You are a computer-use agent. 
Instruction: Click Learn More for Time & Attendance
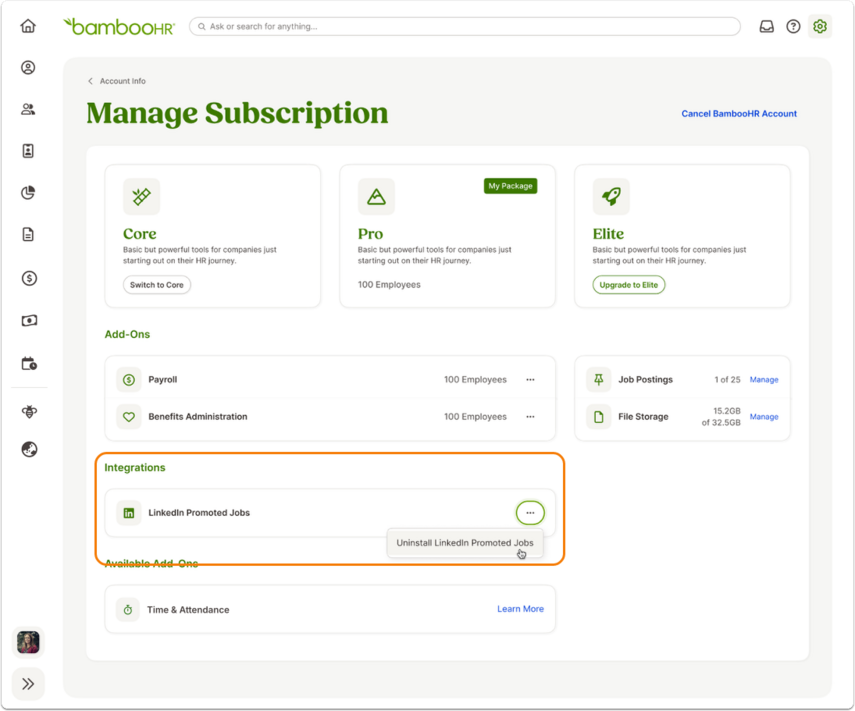pyautogui.click(x=520, y=609)
